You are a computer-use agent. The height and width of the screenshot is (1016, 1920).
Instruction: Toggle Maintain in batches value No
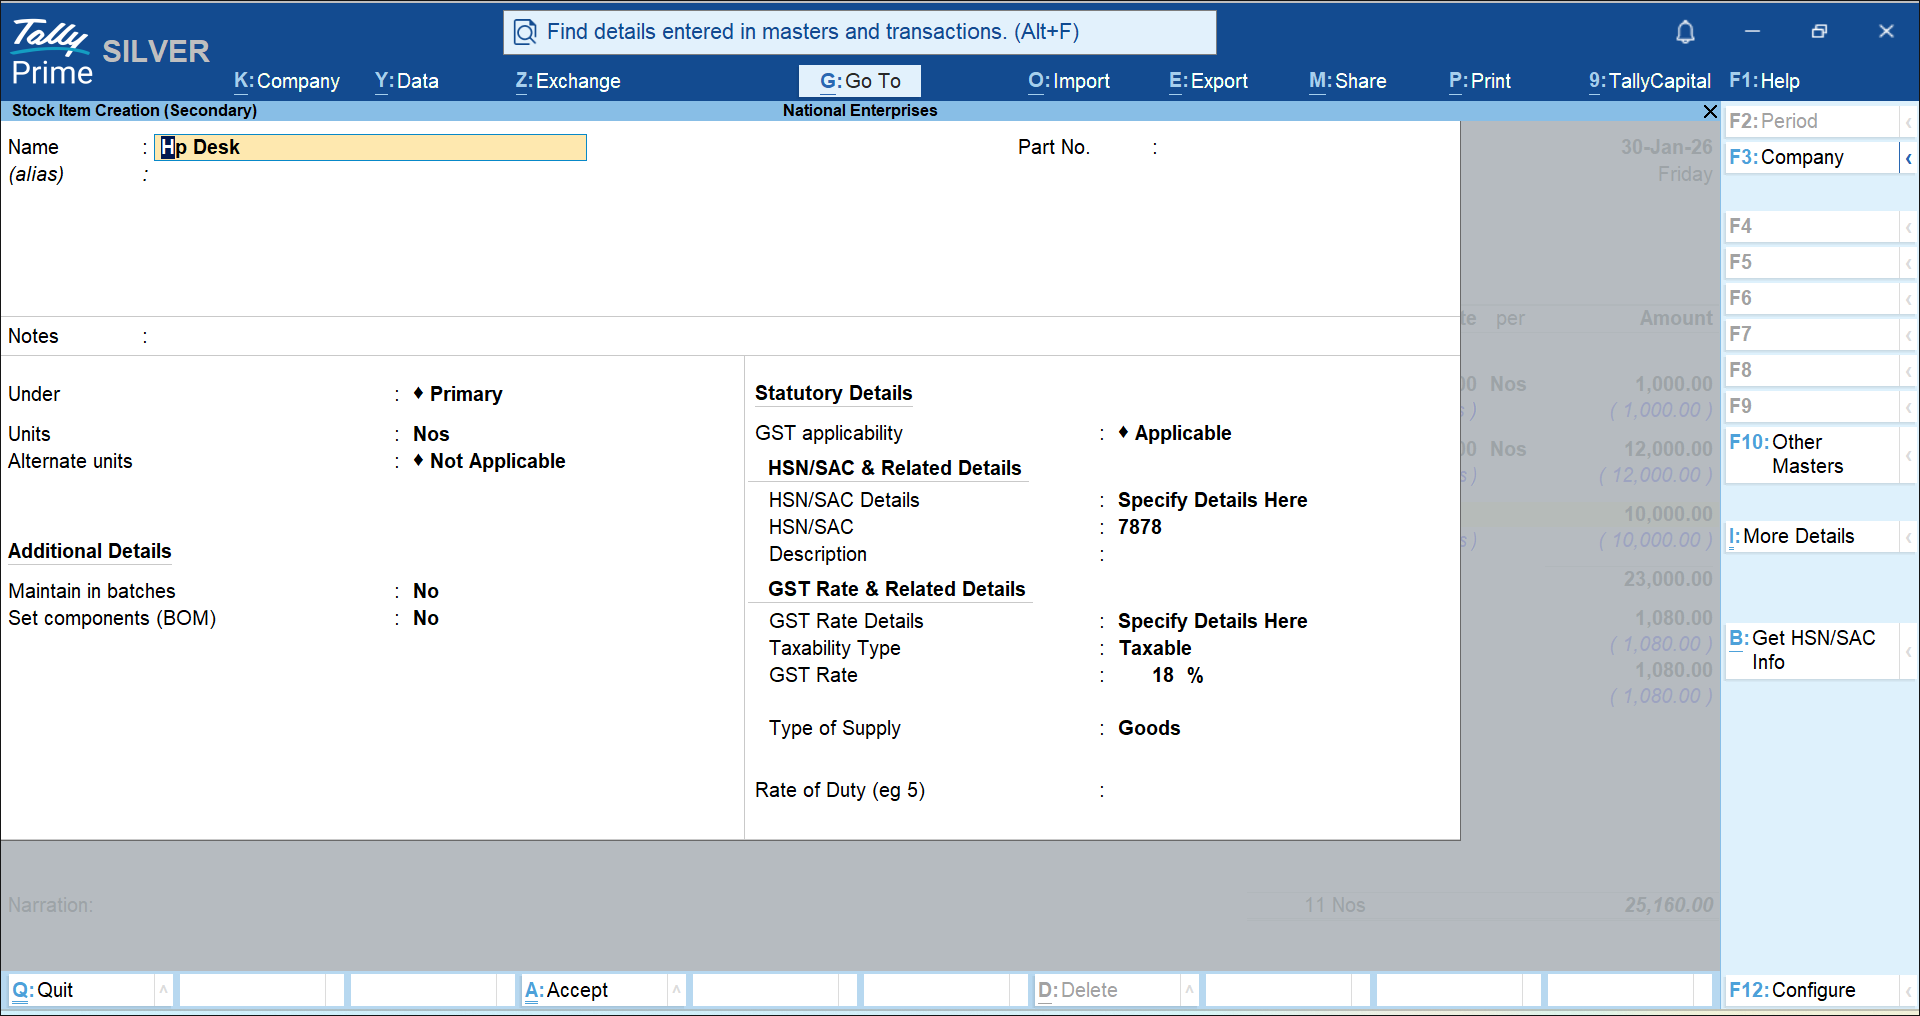(x=426, y=591)
